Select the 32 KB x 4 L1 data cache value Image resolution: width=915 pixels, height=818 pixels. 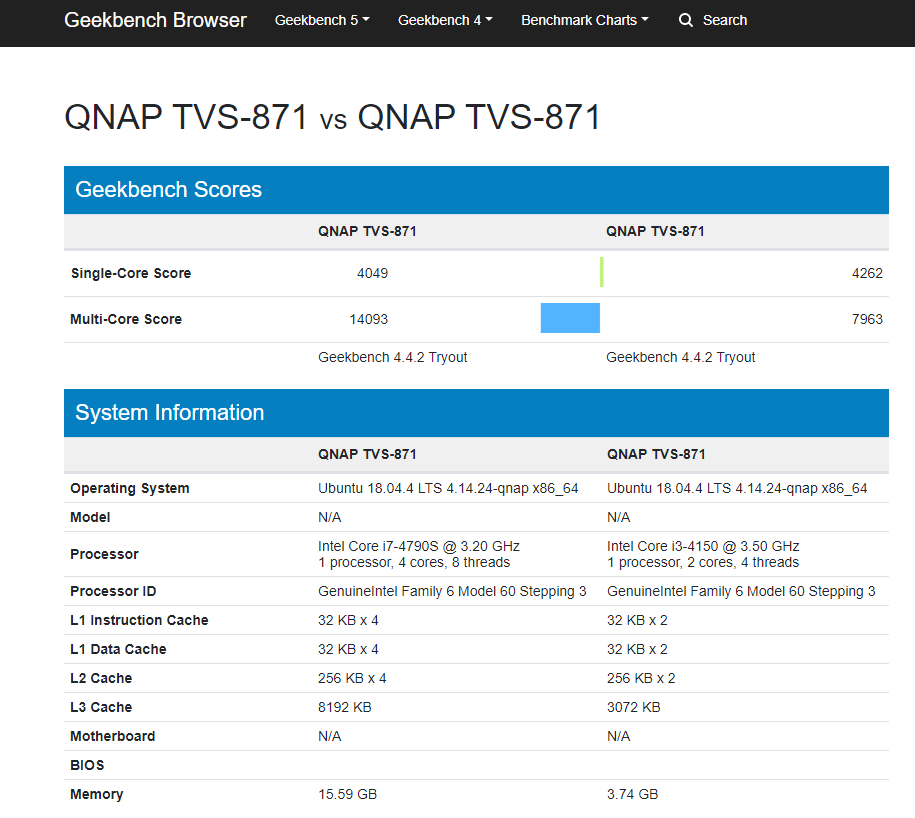tap(348, 649)
